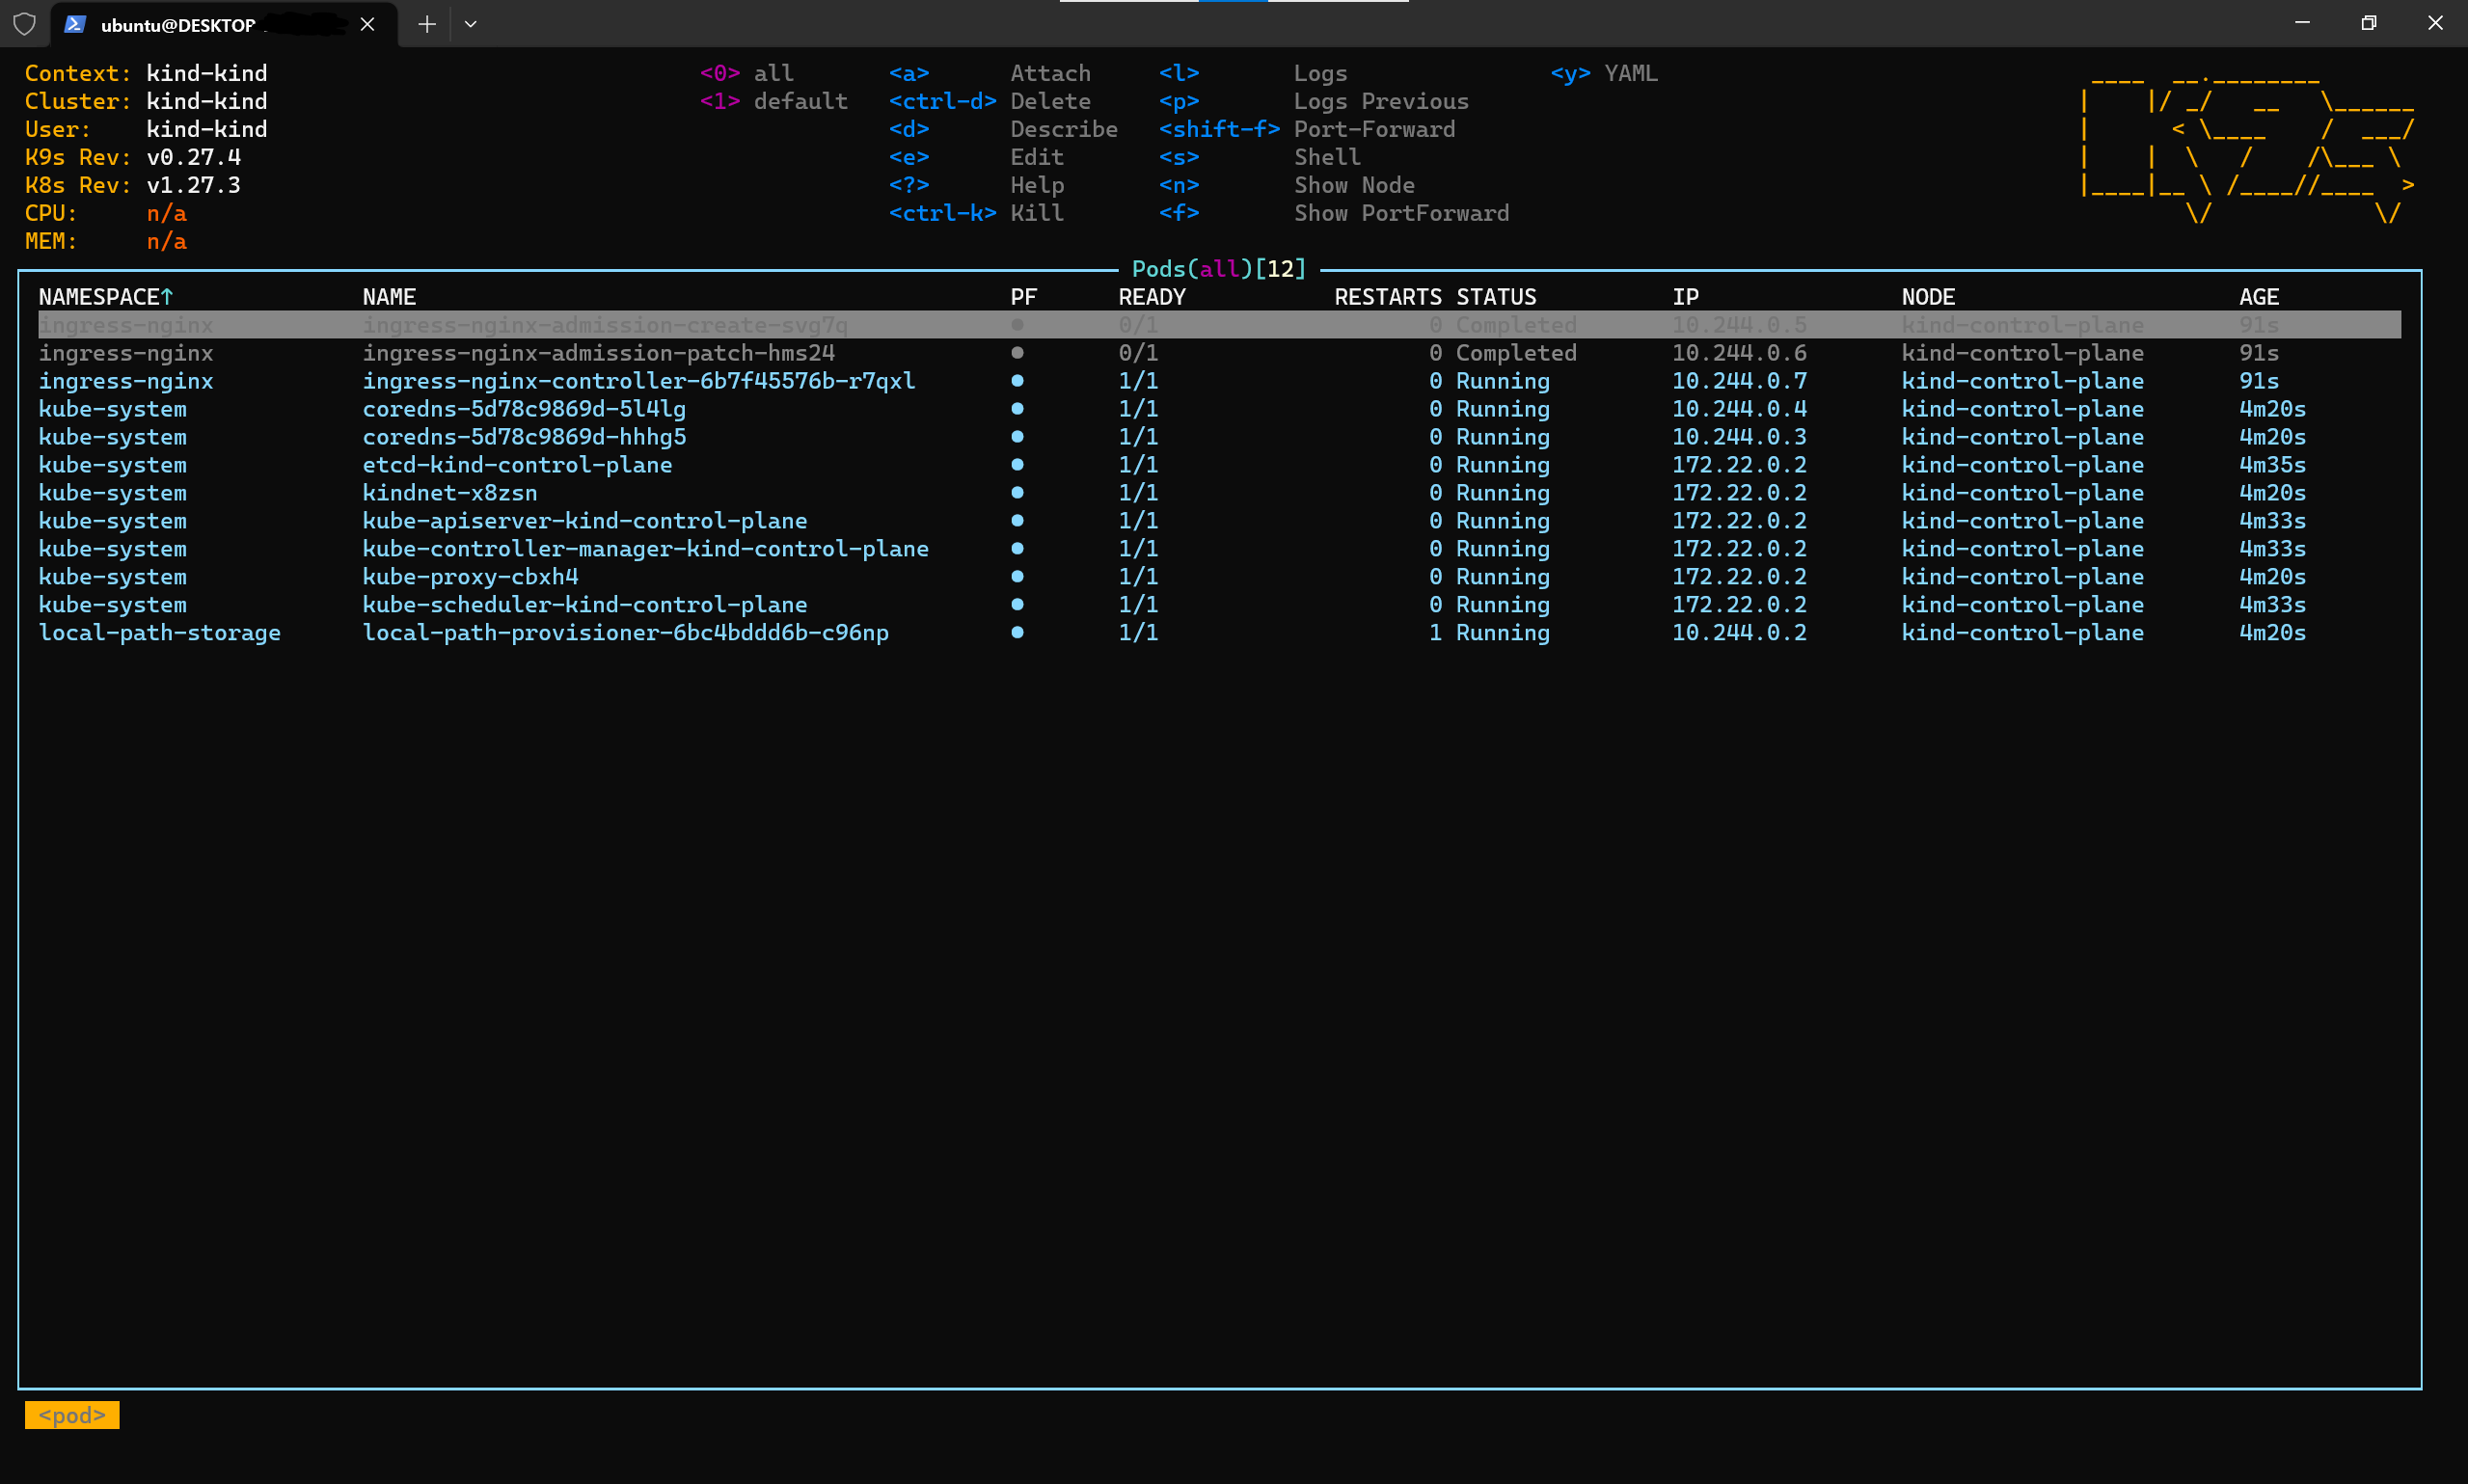Click the PowerShell icon on the tab
Screen dimensions: 2468x1484
(x=74, y=24)
